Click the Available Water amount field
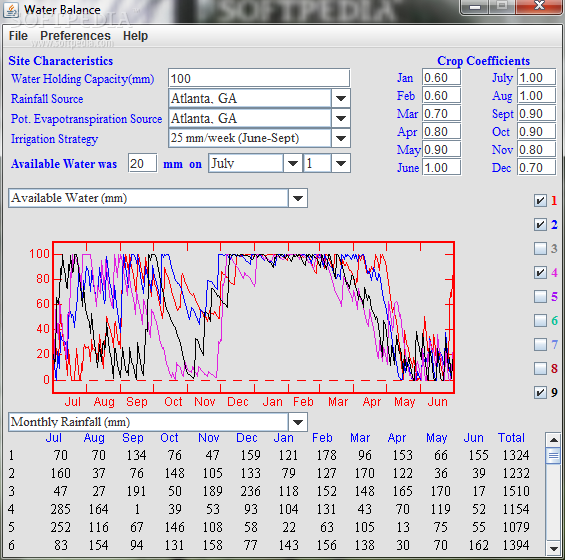This screenshot has height=560, width=565. click(x=142, y=164)
